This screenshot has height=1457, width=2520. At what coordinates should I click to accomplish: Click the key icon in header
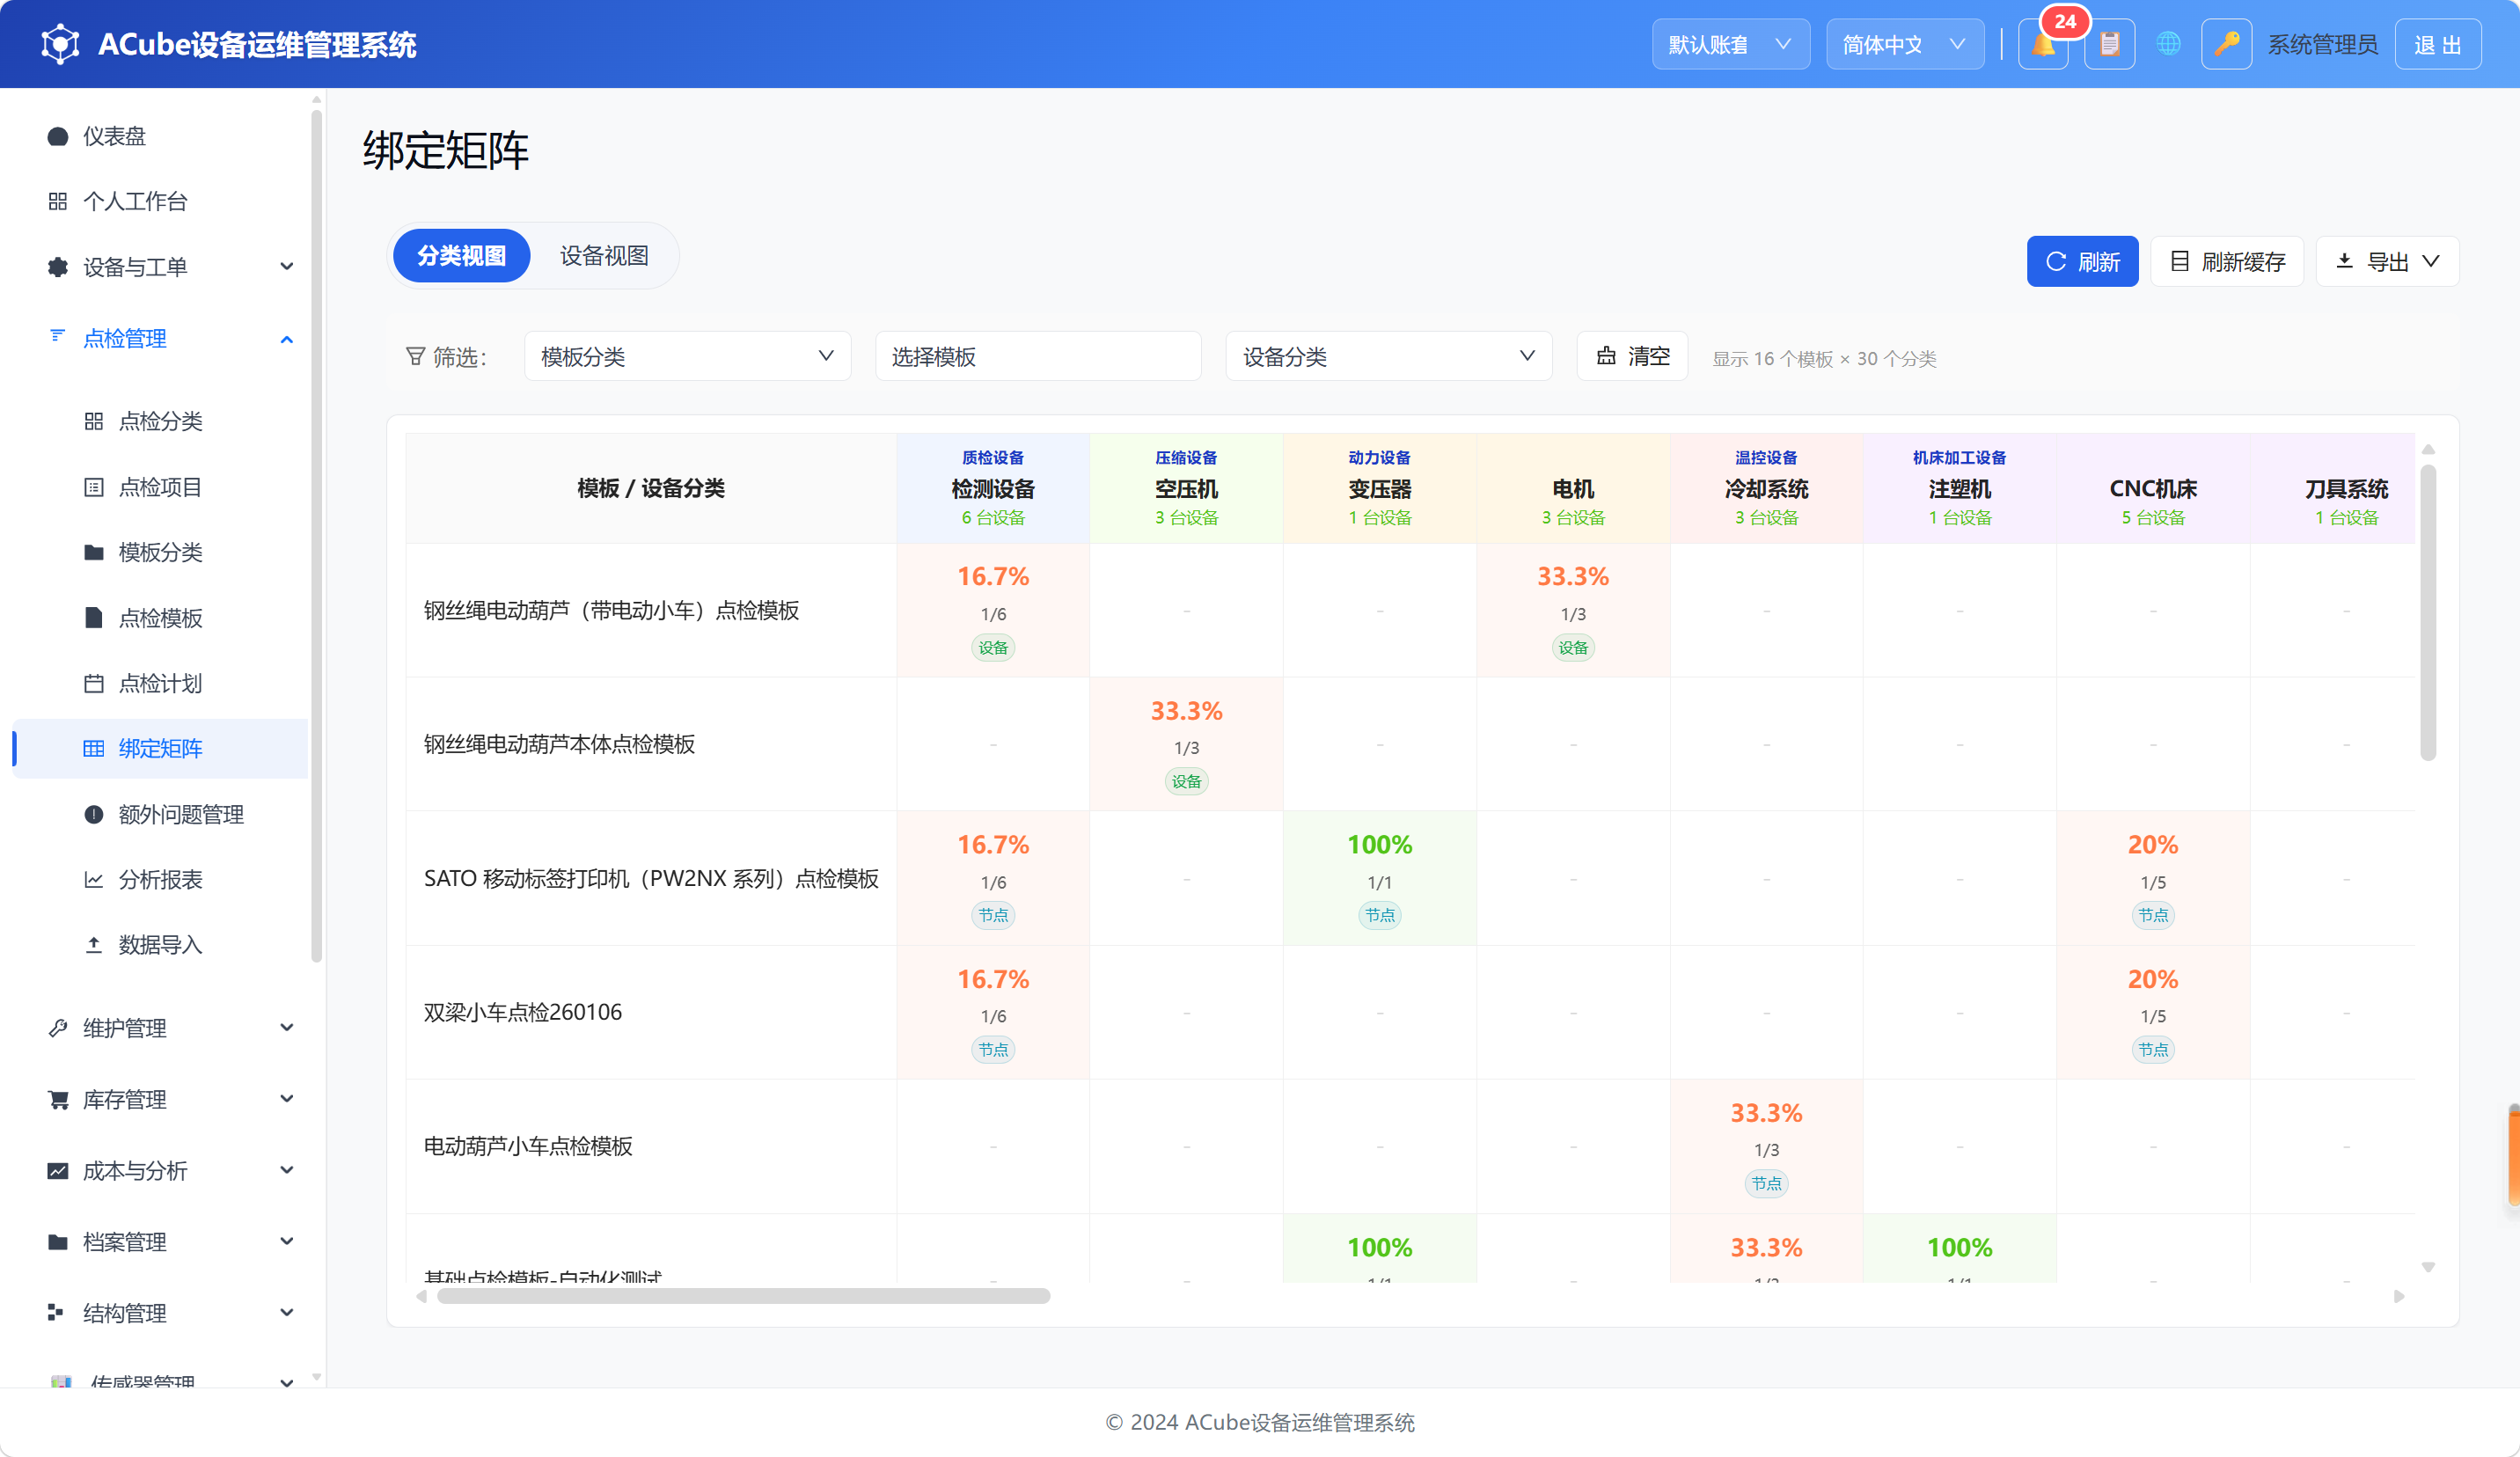click(2226, 44)
